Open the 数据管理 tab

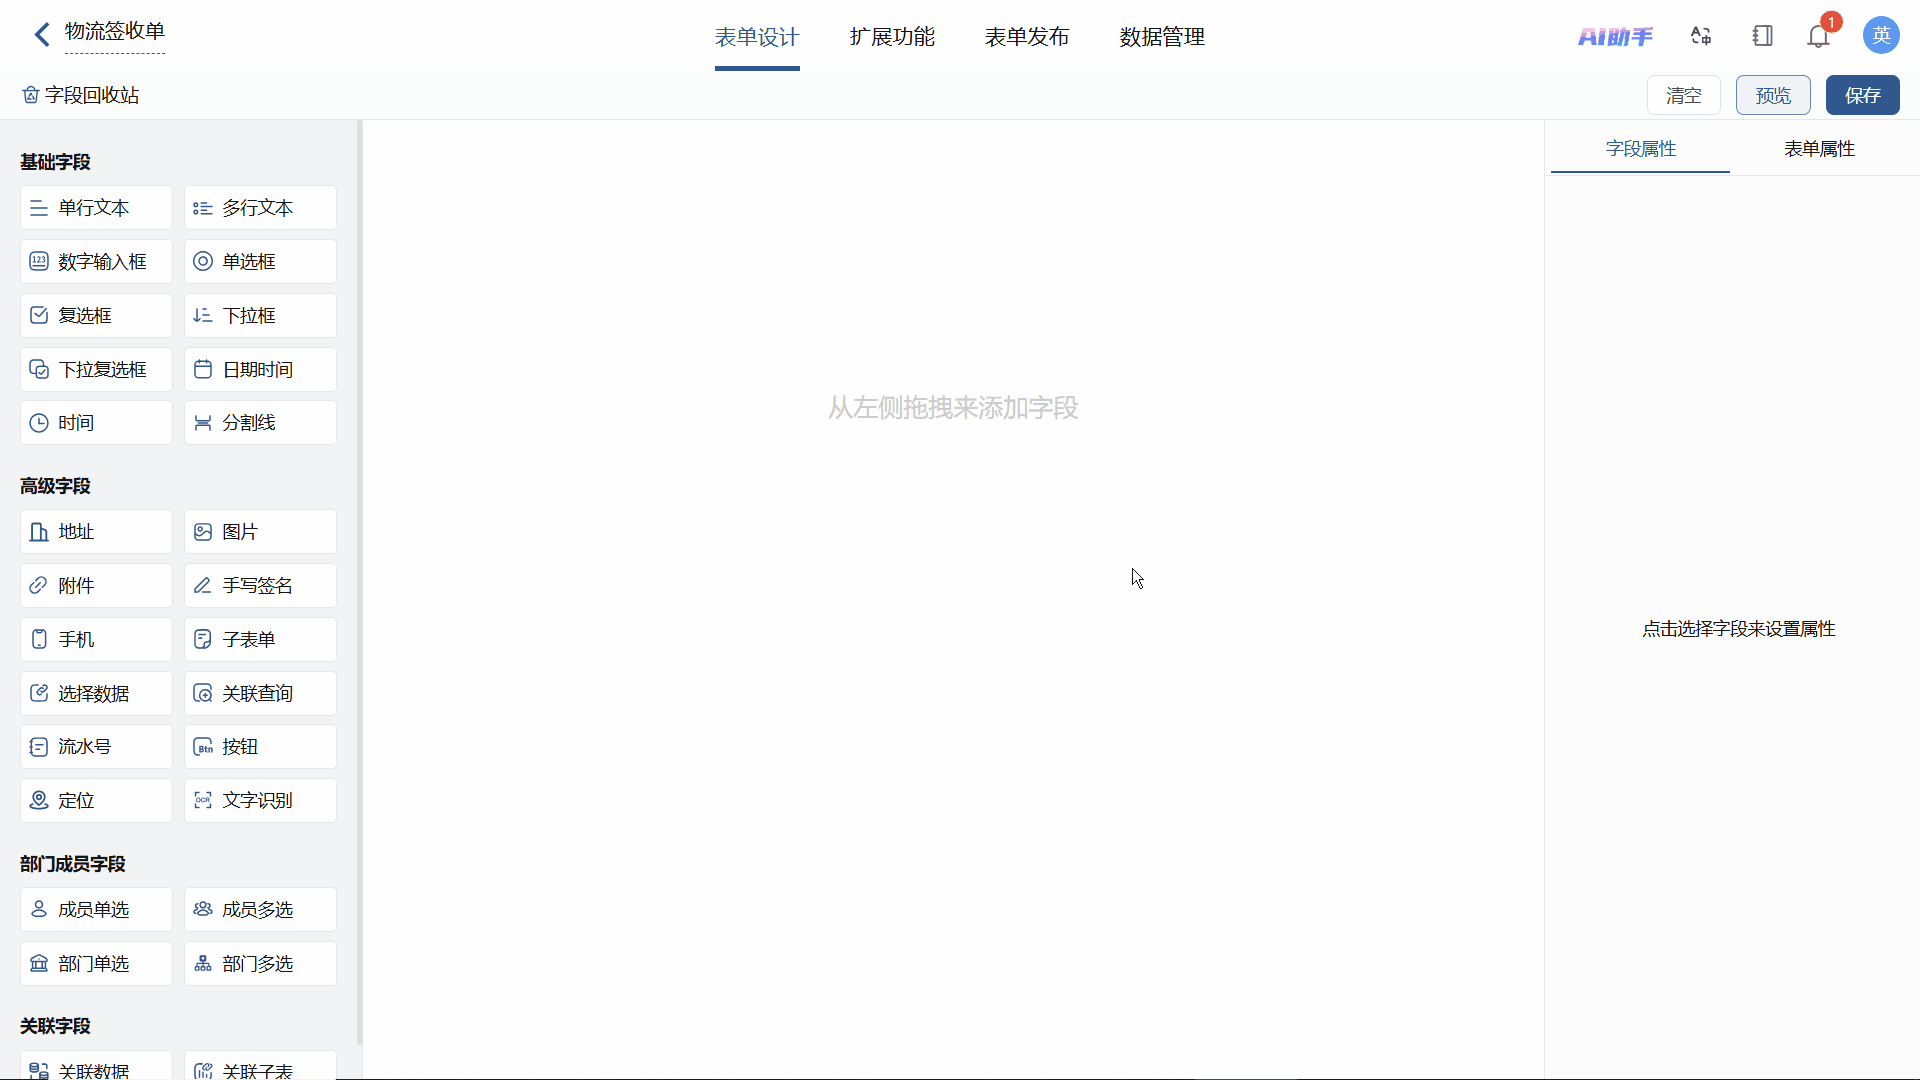[1162, 37]
